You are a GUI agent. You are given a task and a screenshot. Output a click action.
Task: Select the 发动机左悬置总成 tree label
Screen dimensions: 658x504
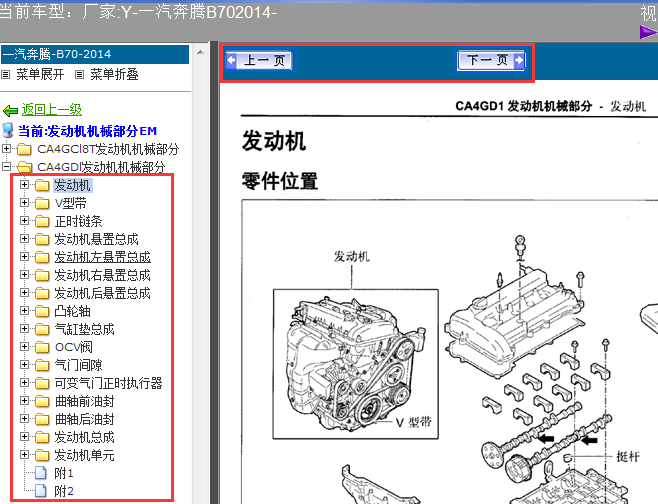pos(102,257)
